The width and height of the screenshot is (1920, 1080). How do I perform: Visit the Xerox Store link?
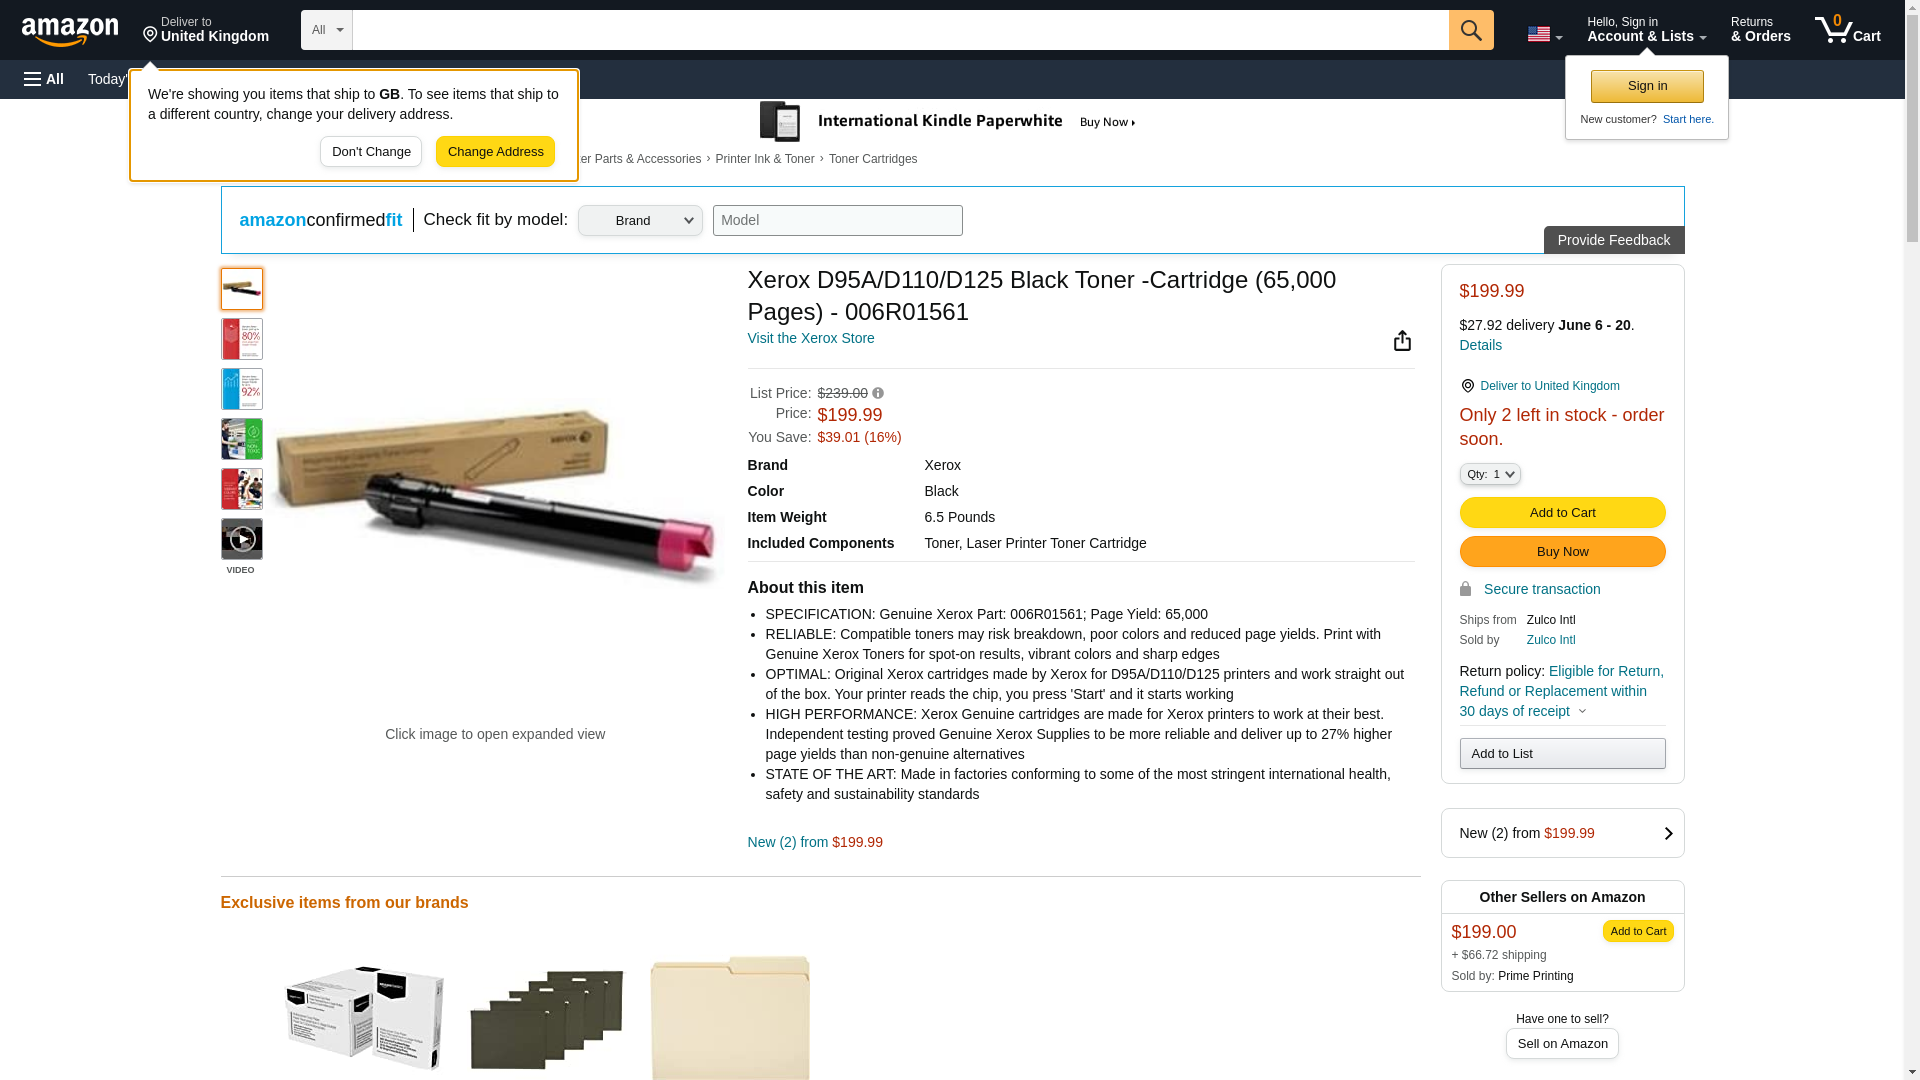[x=810, y=338]
